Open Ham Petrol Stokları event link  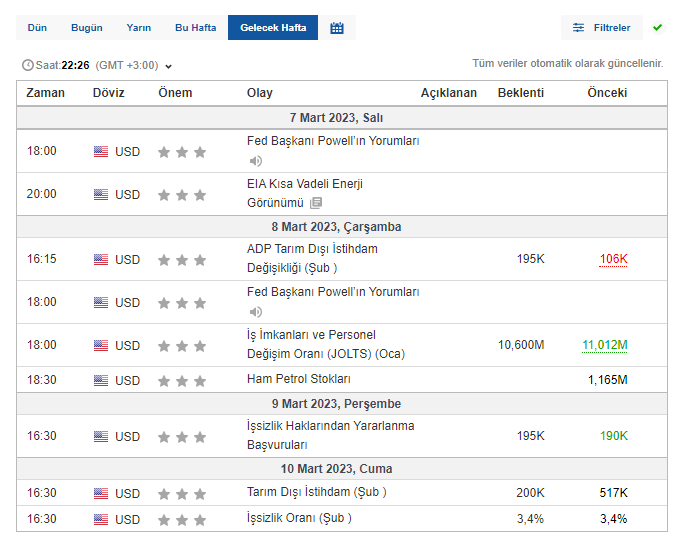click(298, 380)
